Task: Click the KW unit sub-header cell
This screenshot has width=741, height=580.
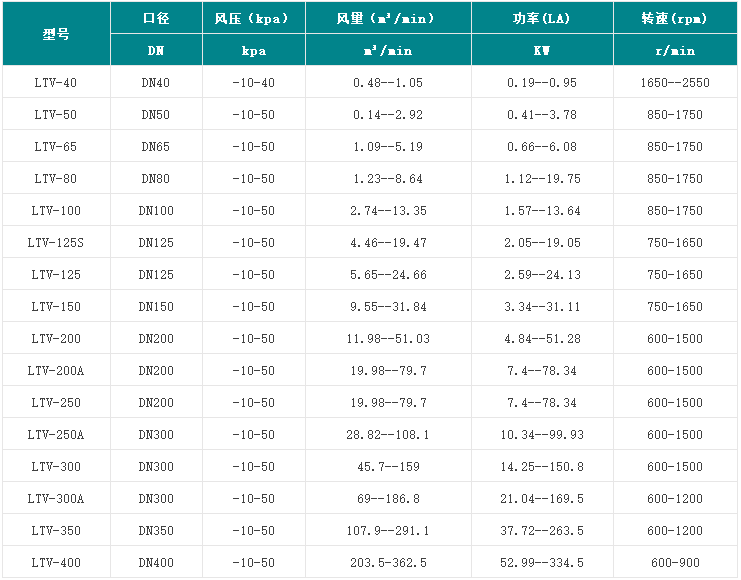Action: [541, 51]
